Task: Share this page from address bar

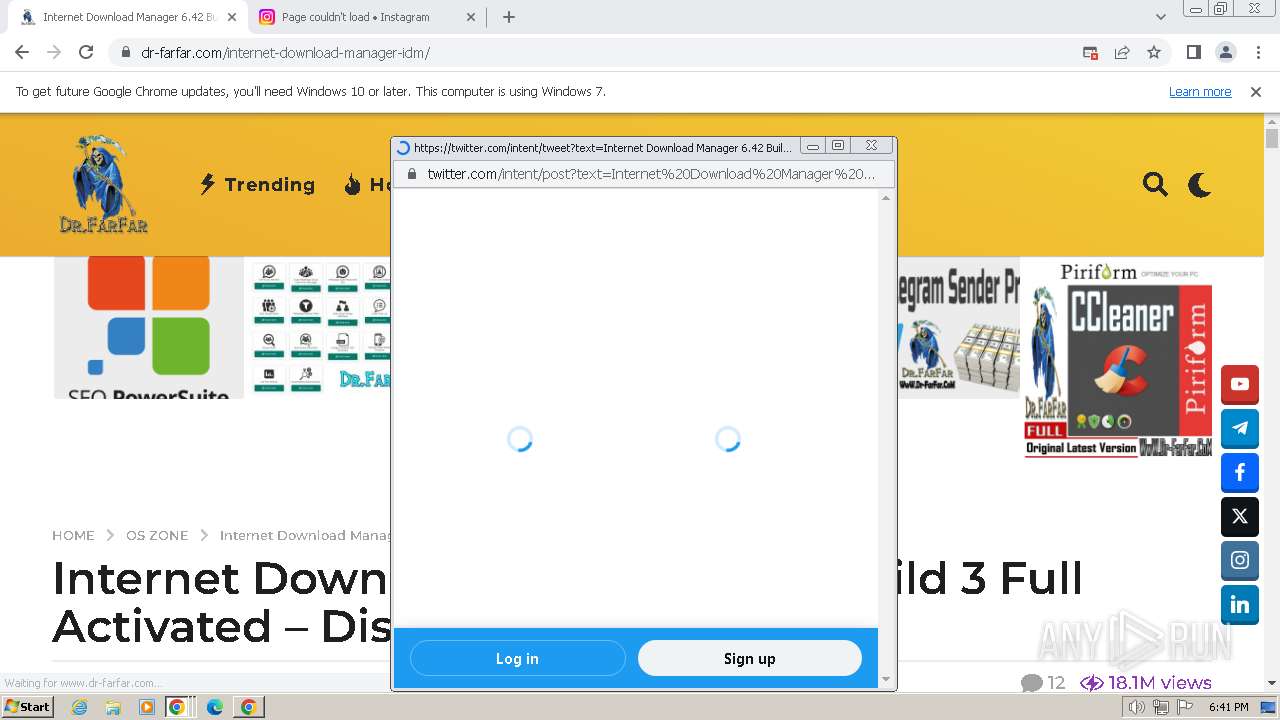Action: pos(1122,52)
